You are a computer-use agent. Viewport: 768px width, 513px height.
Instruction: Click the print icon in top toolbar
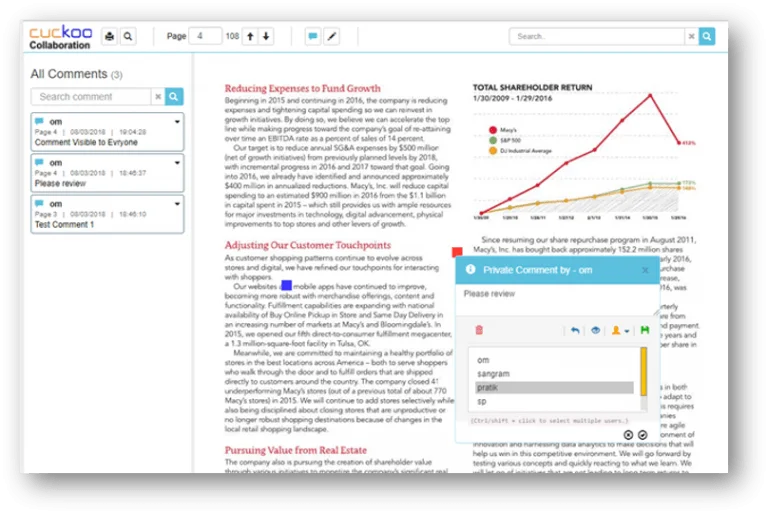point(110,36)
